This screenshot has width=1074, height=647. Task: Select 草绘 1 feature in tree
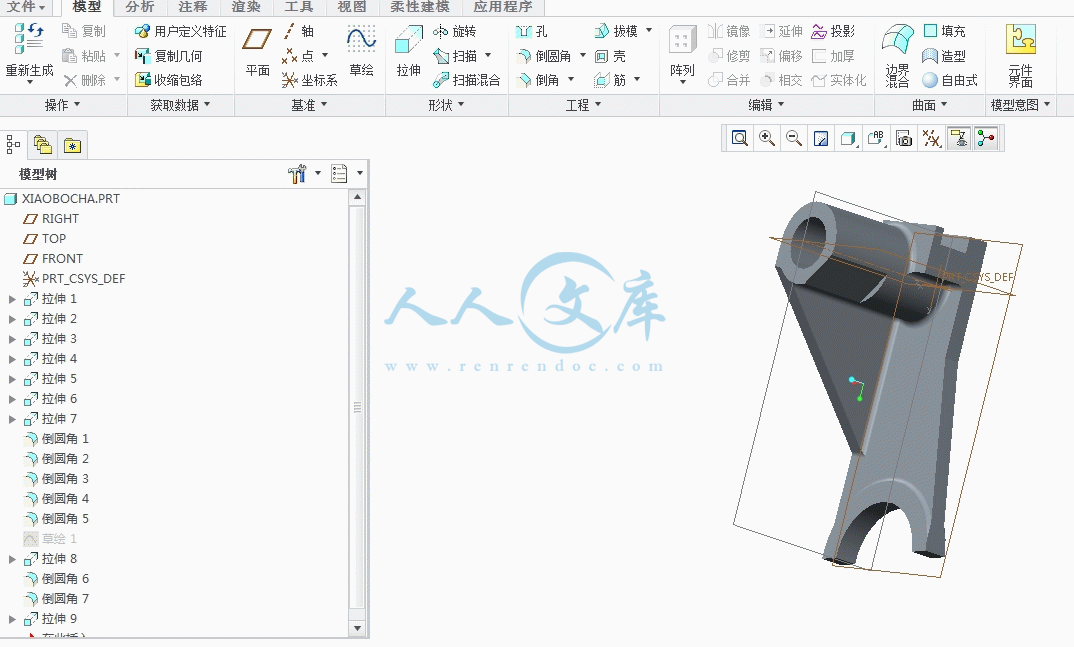[50, 539]
